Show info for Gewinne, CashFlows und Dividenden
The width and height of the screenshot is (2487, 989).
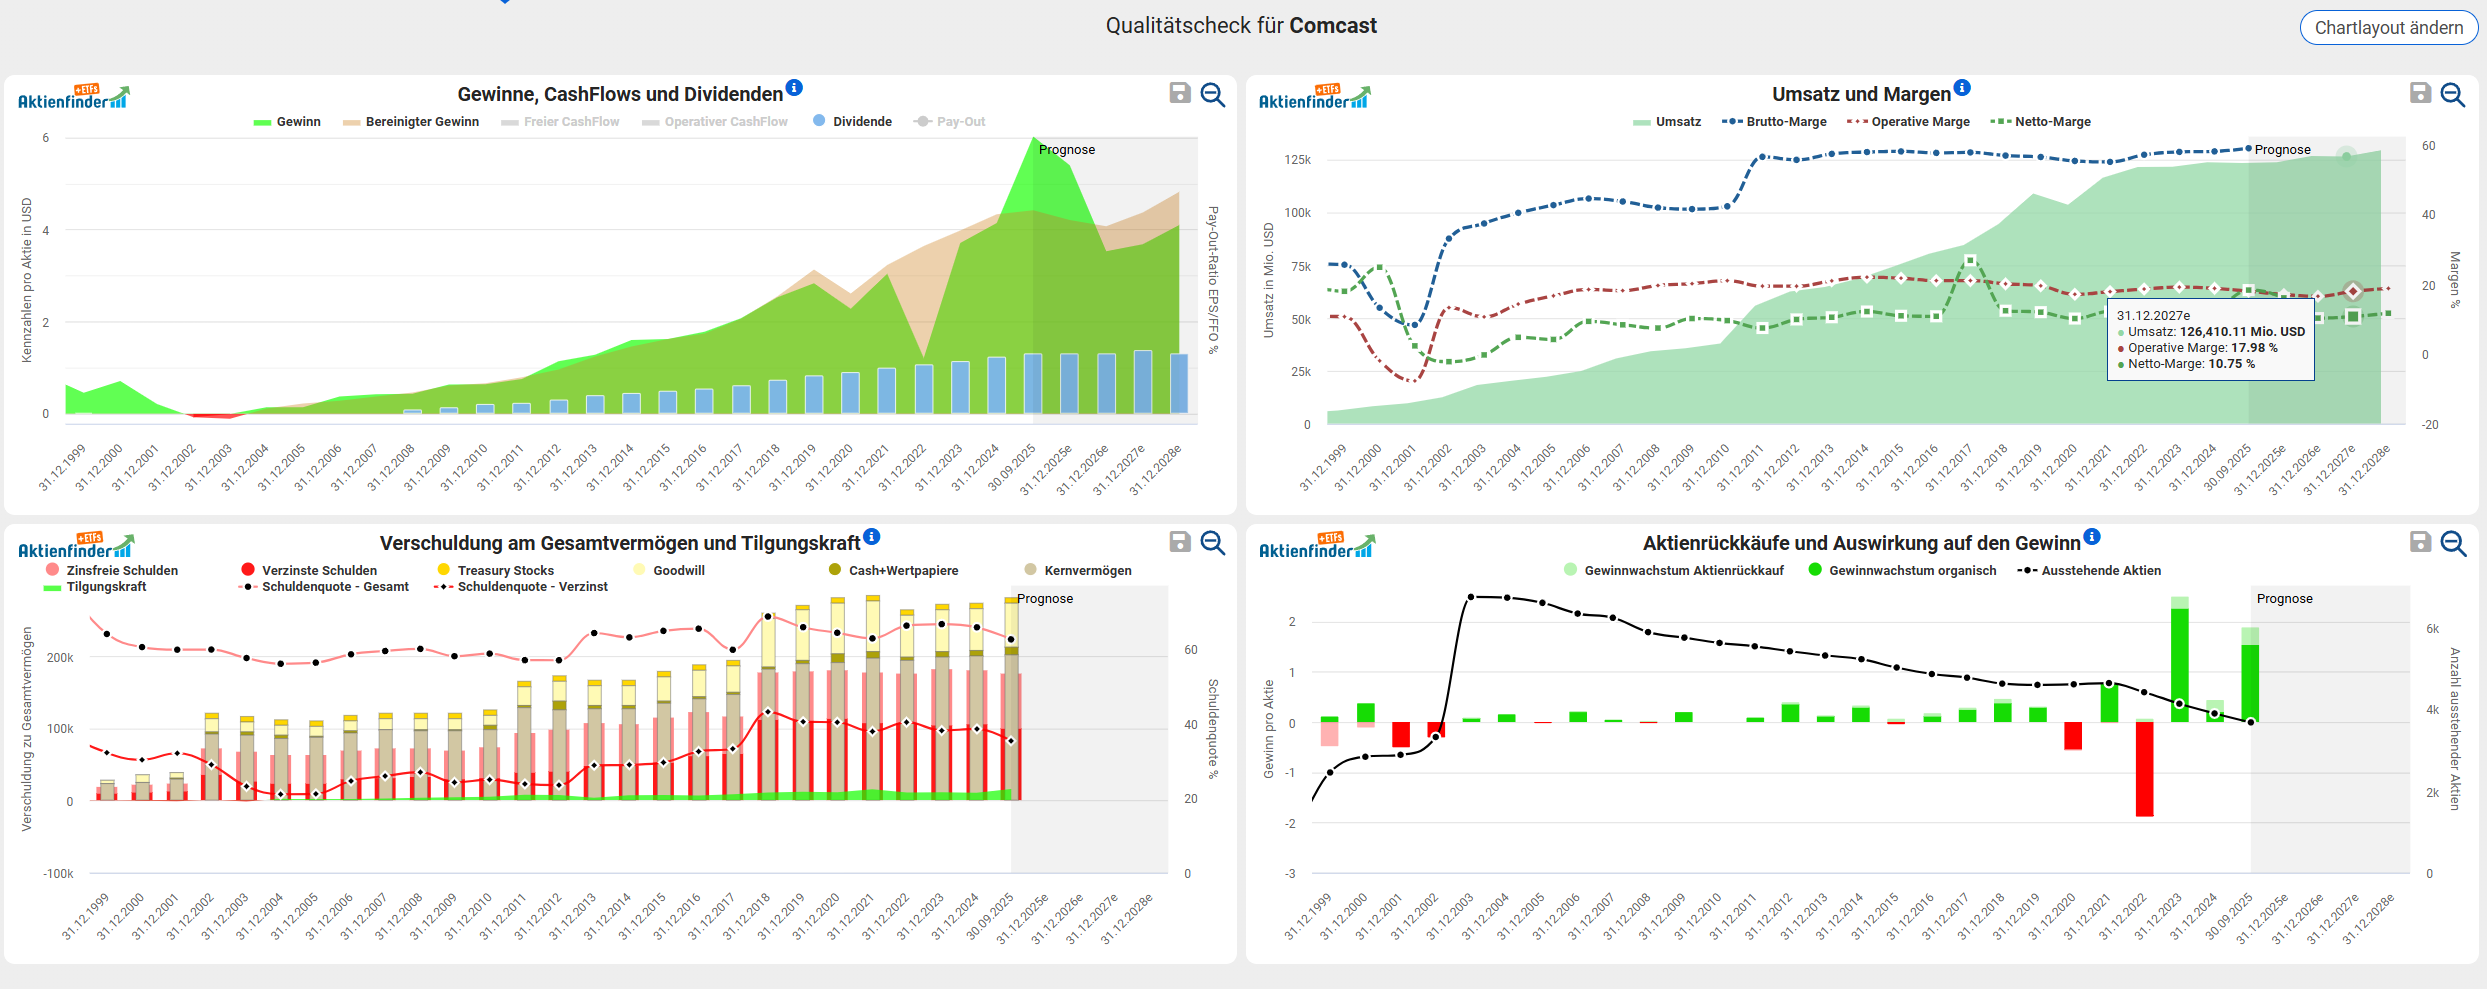(794, 88)
